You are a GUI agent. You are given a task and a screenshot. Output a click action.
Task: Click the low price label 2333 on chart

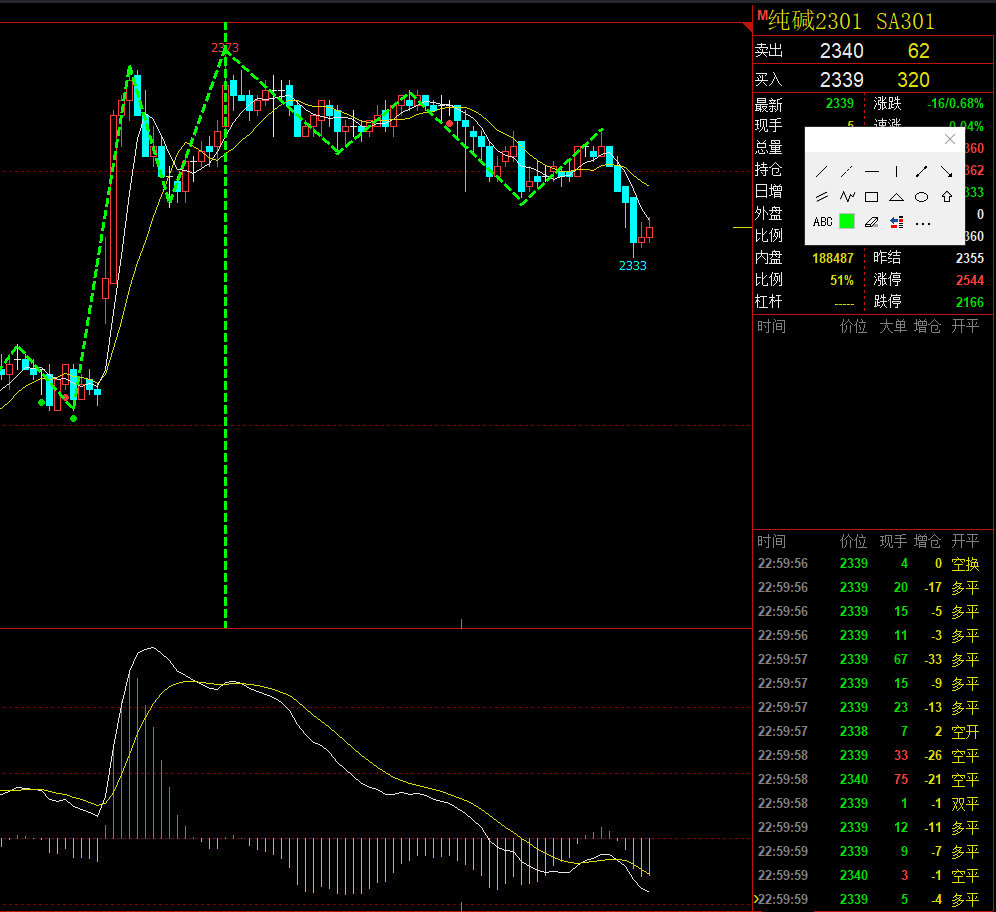point(633,265)
